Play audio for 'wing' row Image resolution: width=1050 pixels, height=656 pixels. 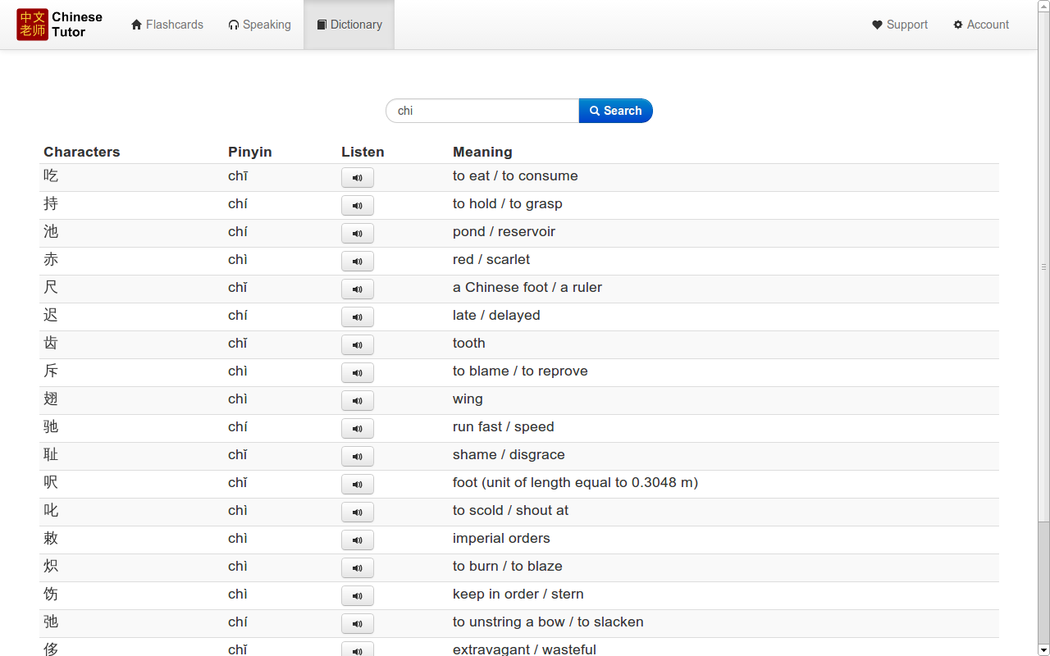(x=357, y=401)
